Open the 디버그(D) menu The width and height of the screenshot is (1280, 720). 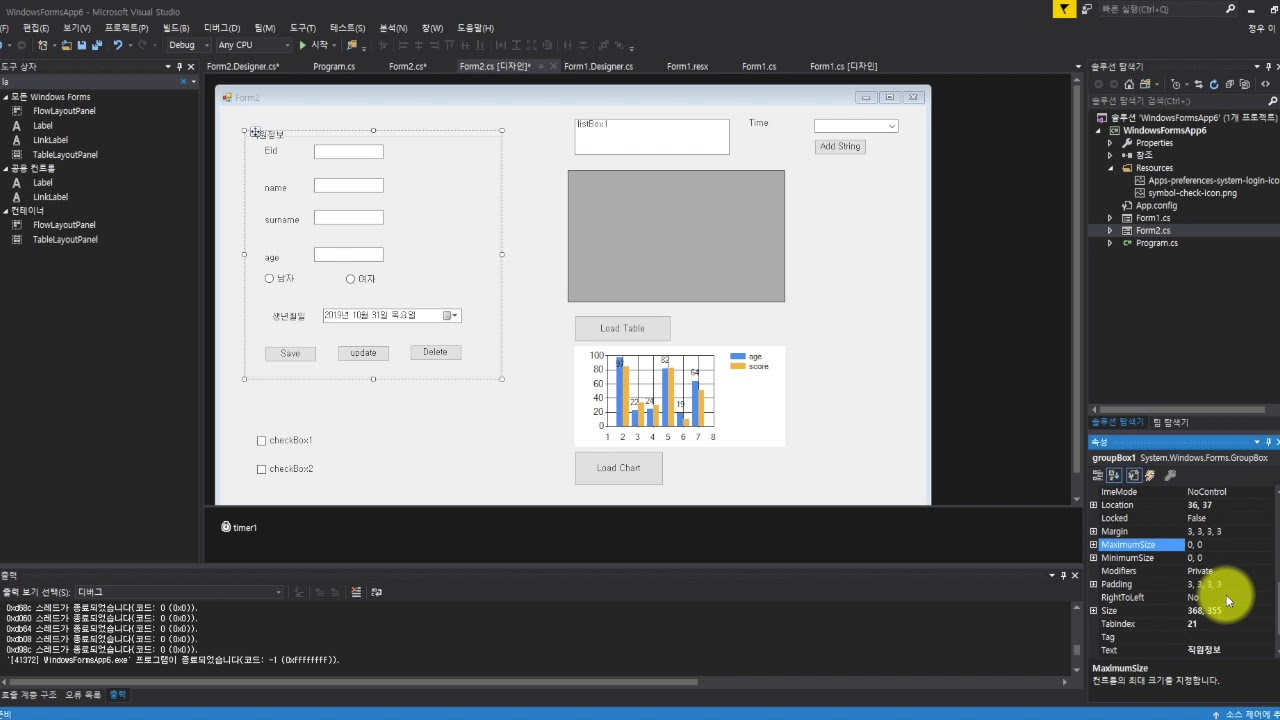coord(221,28)
